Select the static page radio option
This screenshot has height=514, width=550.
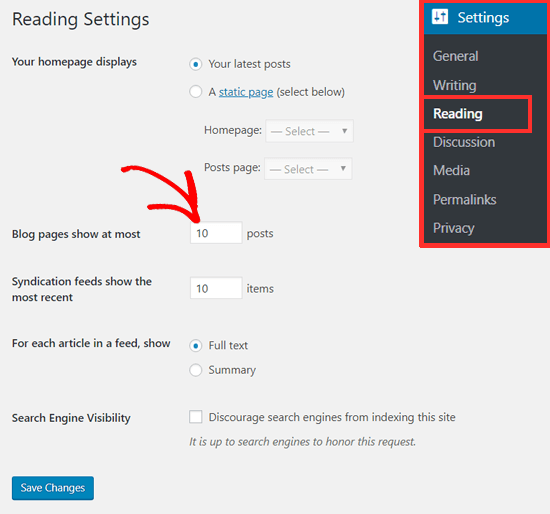point(196,92)
